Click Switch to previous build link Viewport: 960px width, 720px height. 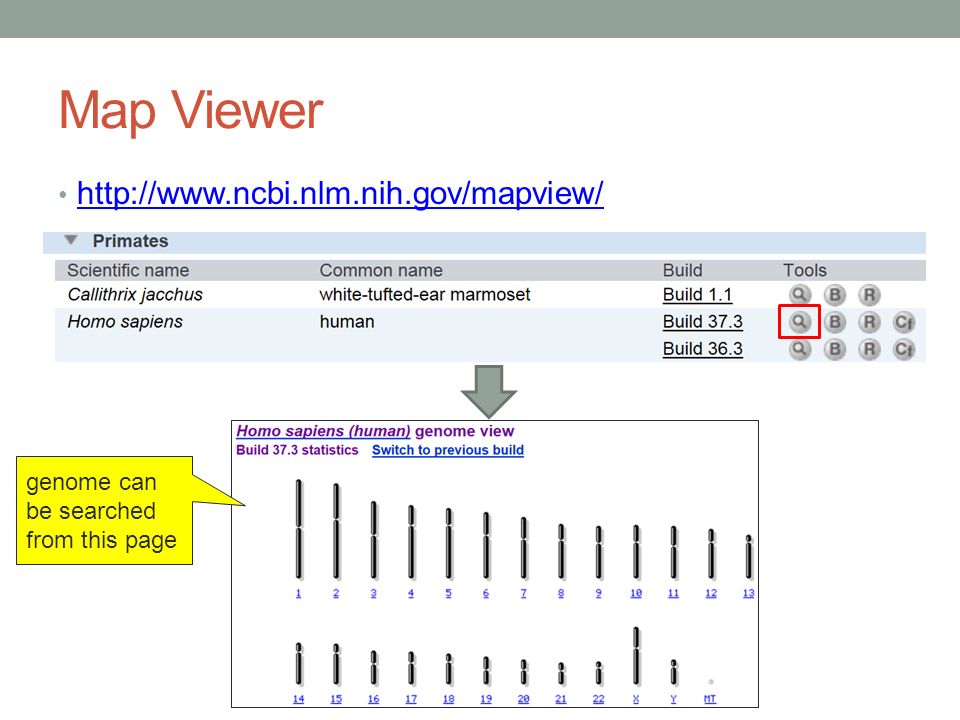448,450
